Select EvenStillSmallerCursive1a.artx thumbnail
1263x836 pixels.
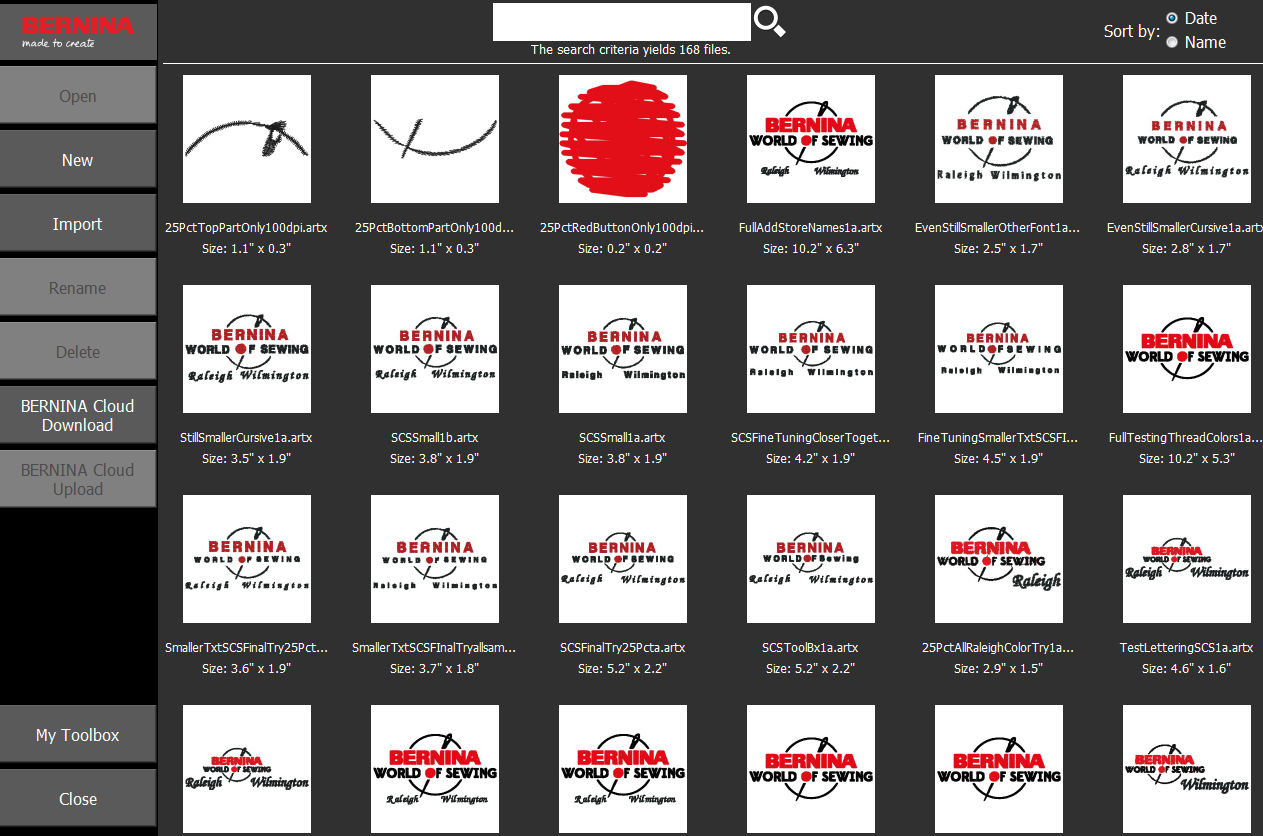tap(1187, 139)
